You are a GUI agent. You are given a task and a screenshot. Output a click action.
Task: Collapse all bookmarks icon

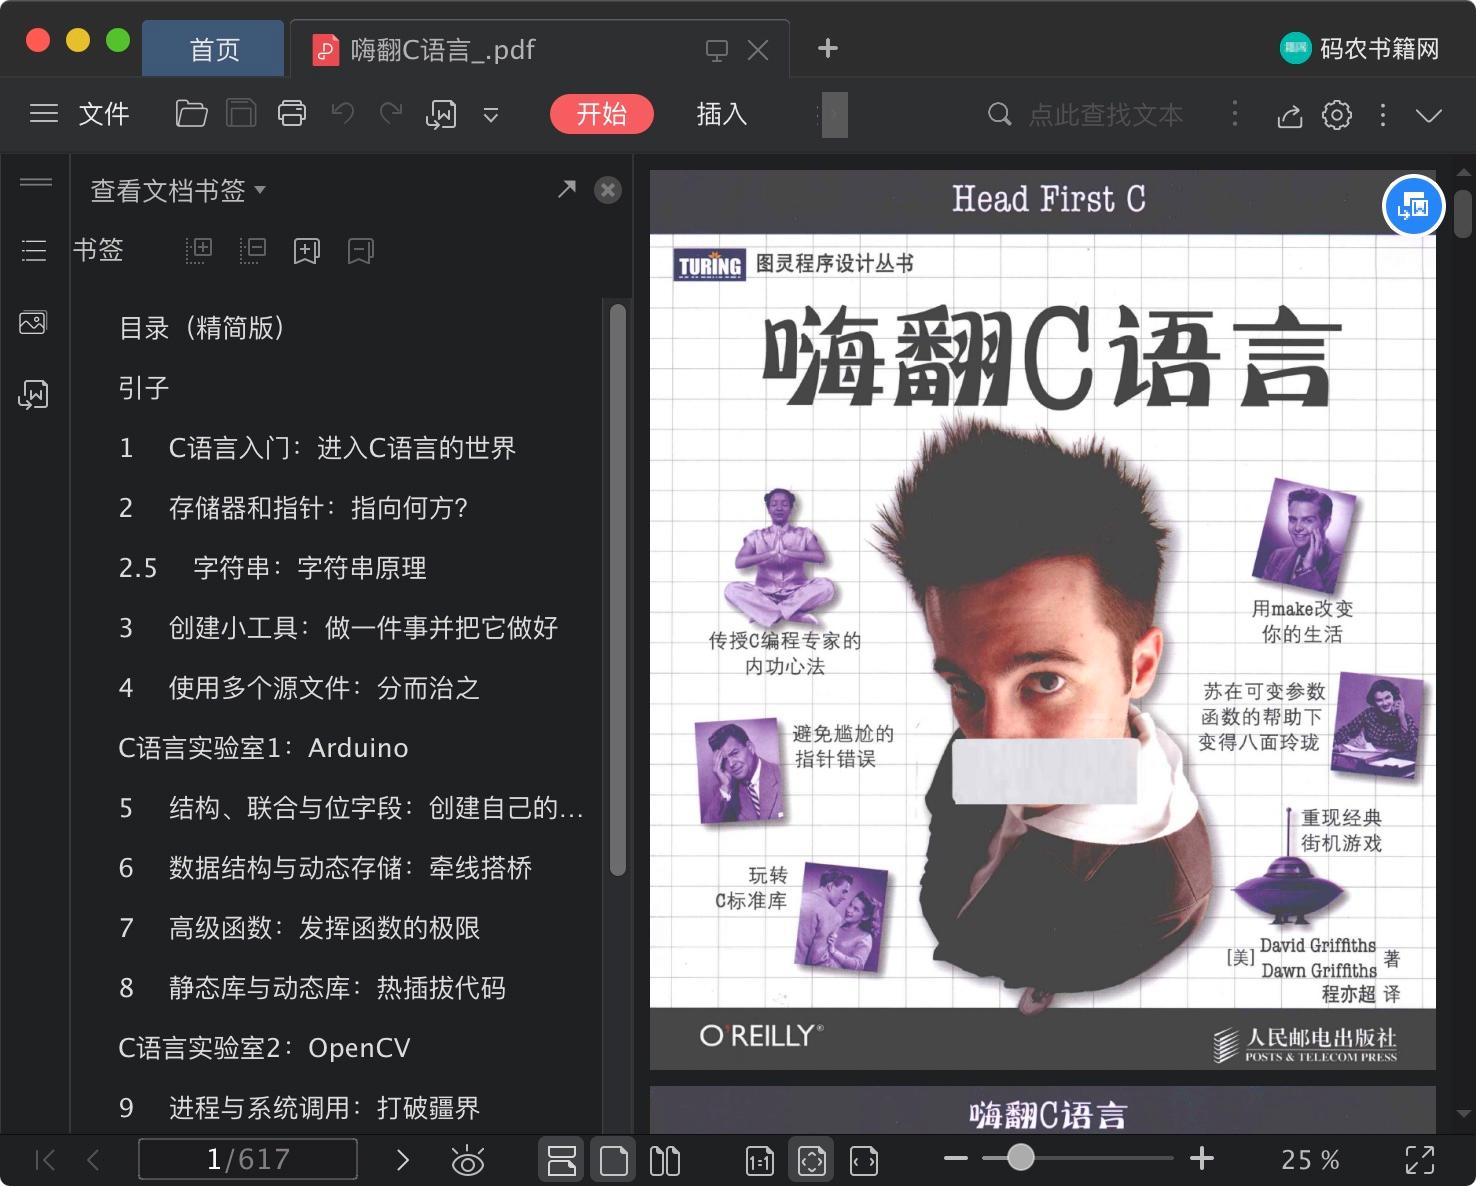253,250
